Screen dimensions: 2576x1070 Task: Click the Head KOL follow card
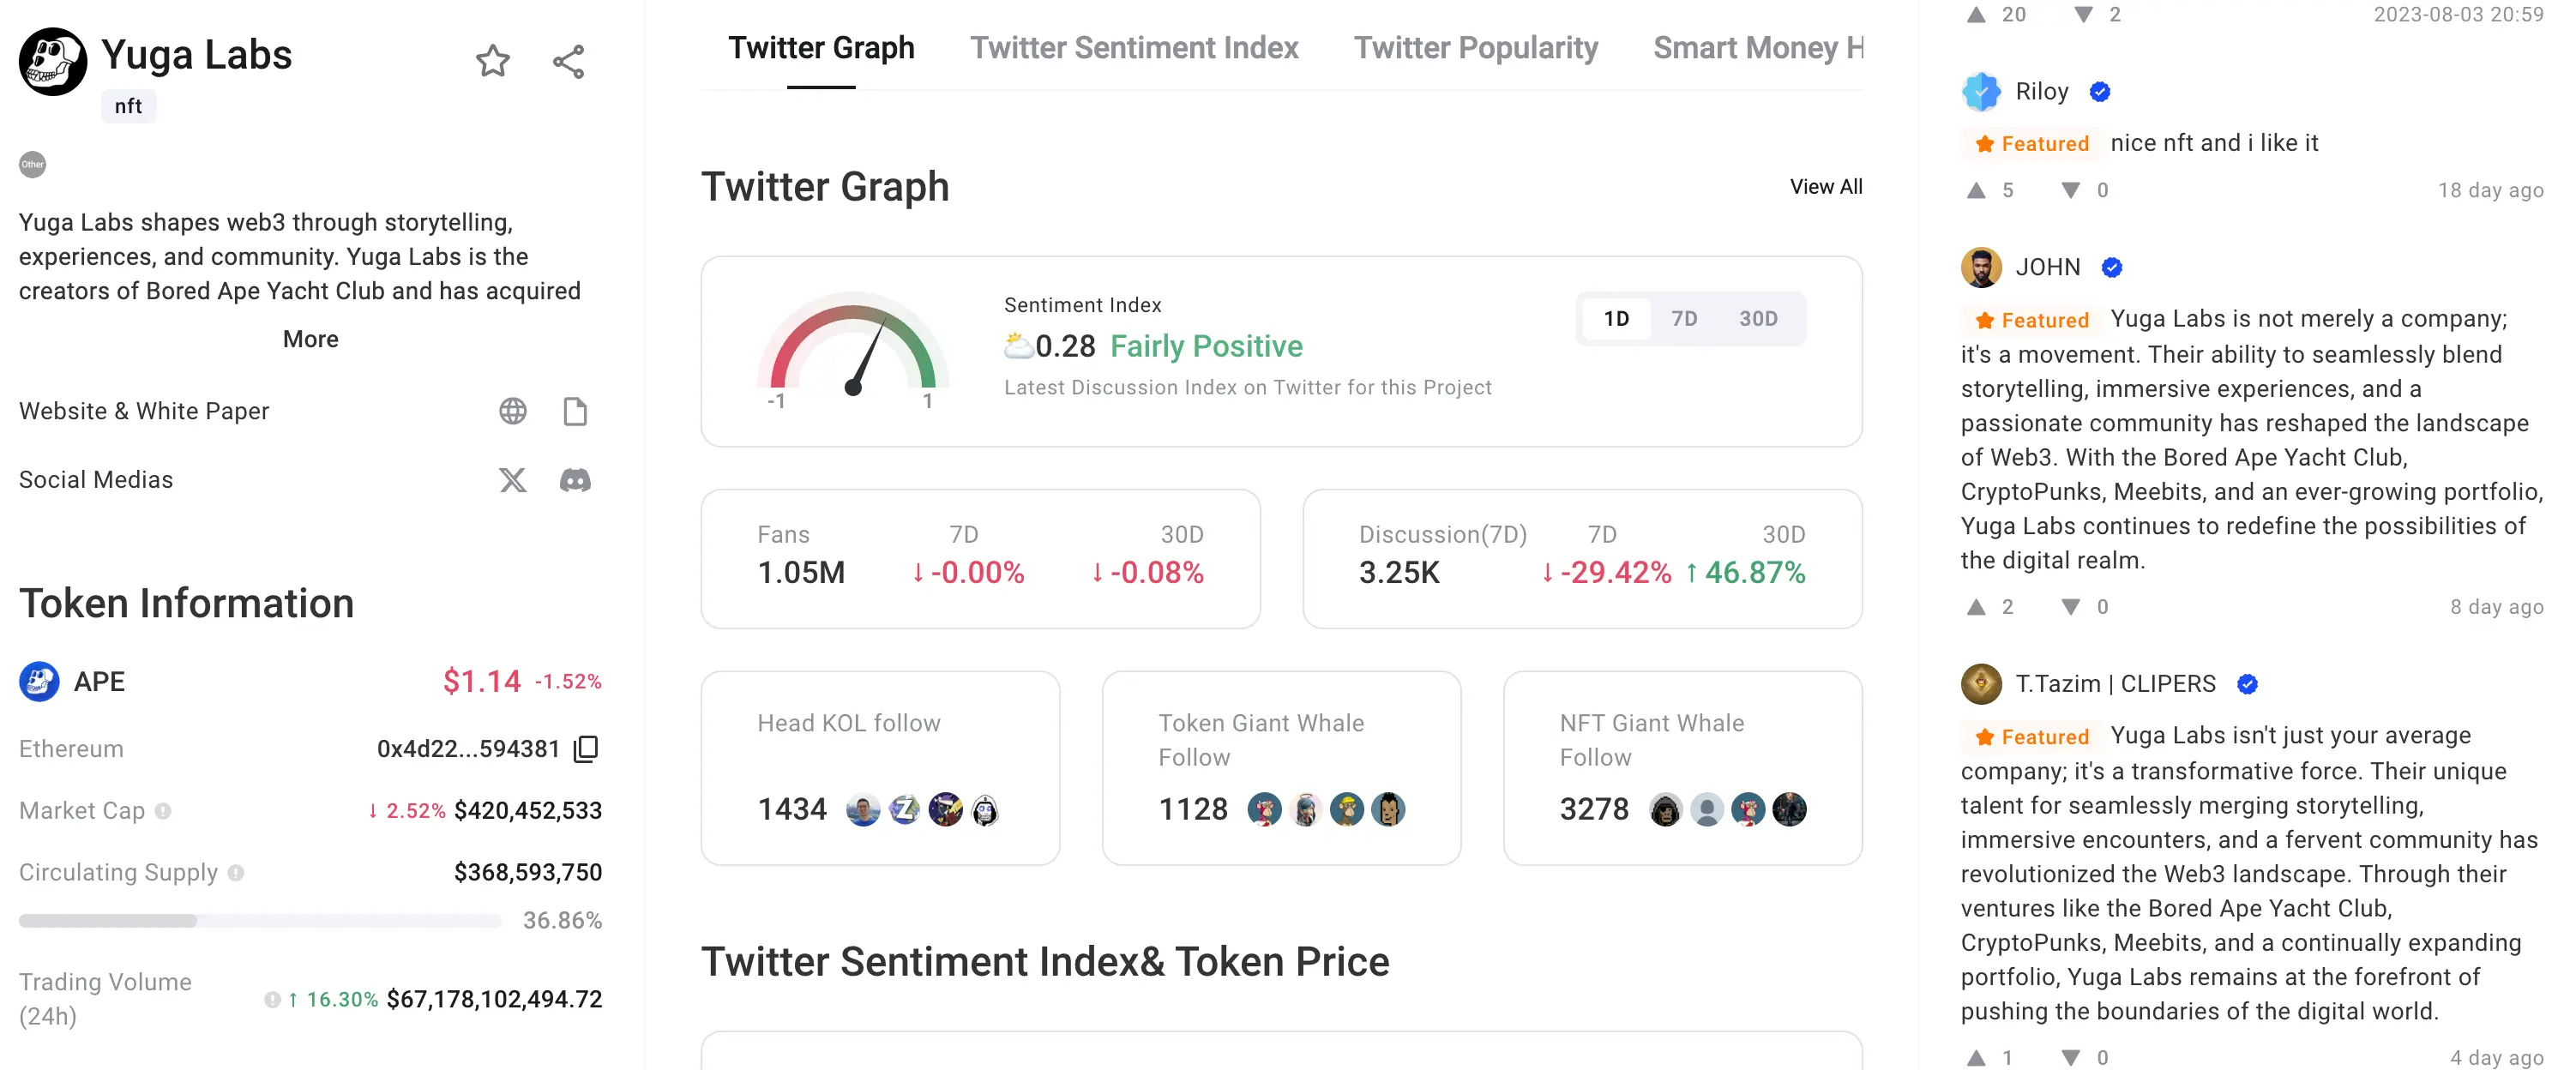click(x=880, y=767)
